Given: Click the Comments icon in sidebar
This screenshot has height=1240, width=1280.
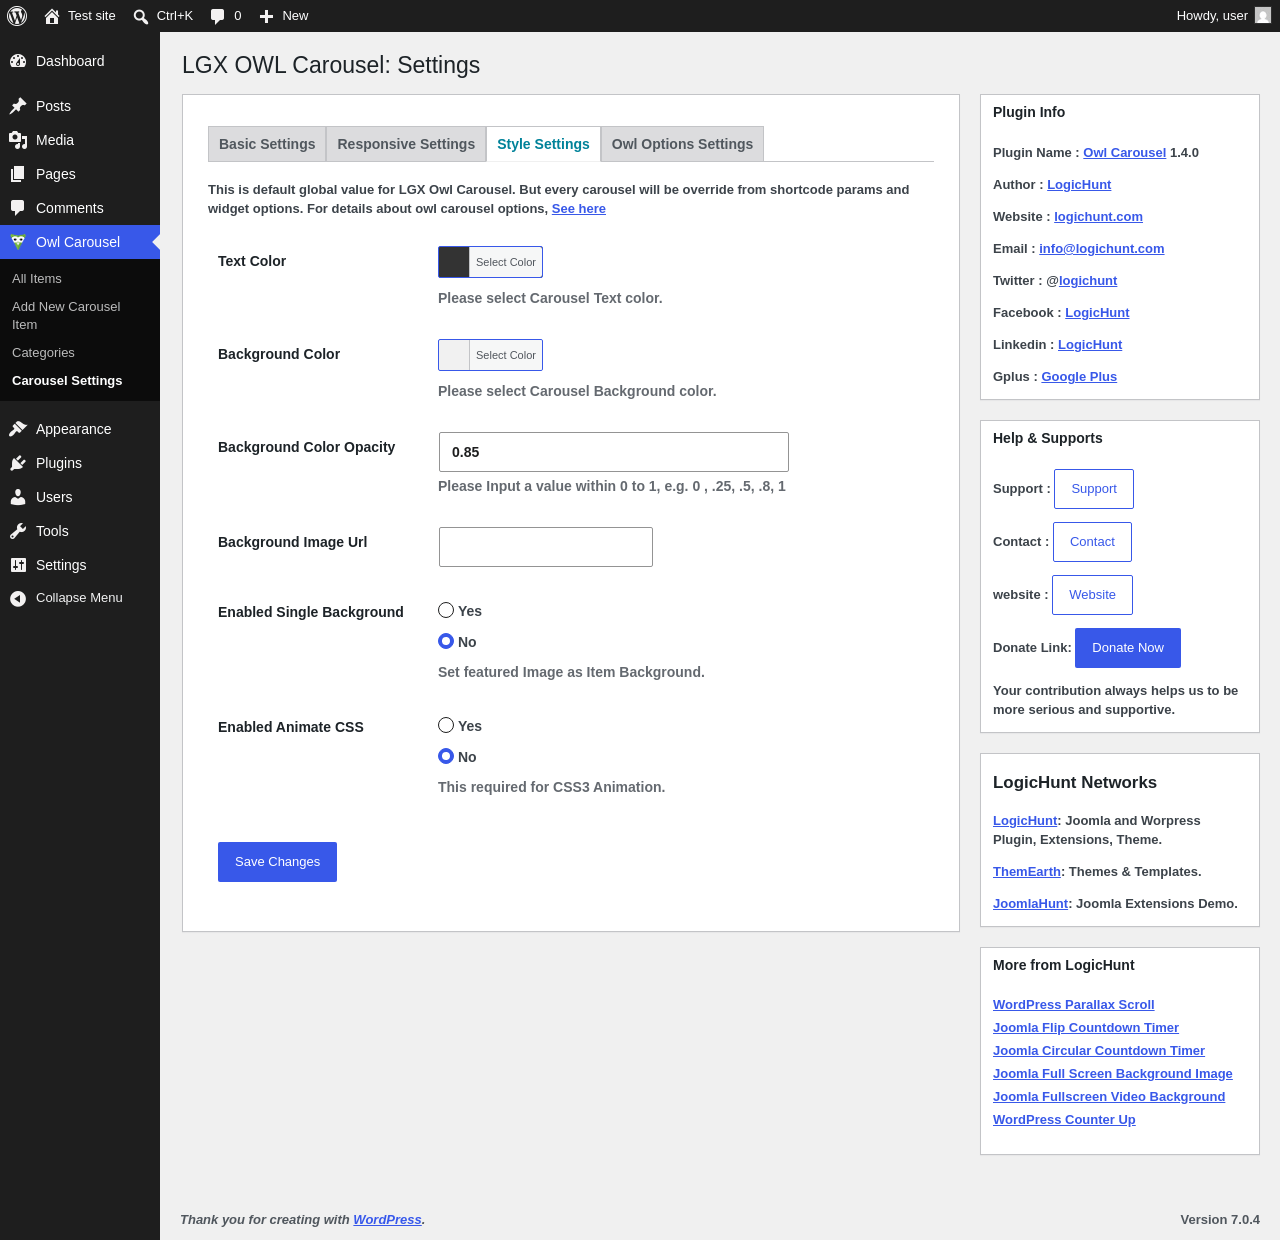Looking at the screenshot, I should 18,208.
